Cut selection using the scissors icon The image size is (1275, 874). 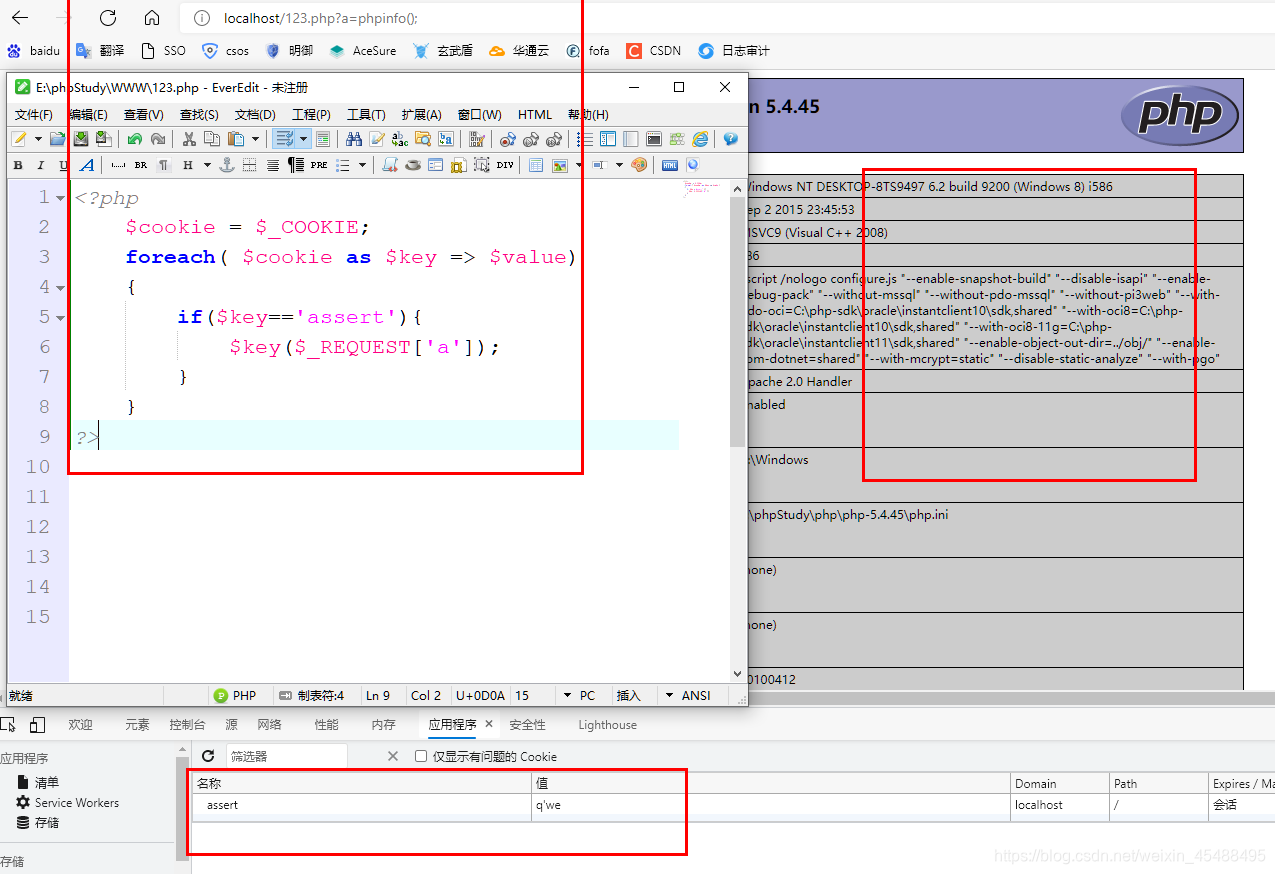tap(189, 139)
